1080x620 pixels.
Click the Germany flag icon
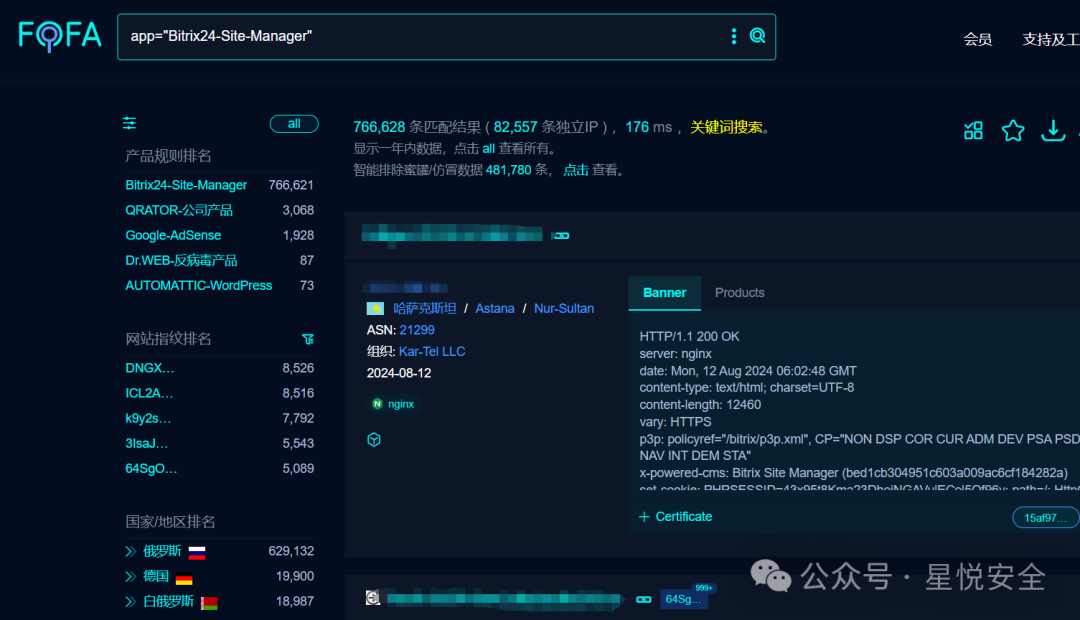(184, 577)
